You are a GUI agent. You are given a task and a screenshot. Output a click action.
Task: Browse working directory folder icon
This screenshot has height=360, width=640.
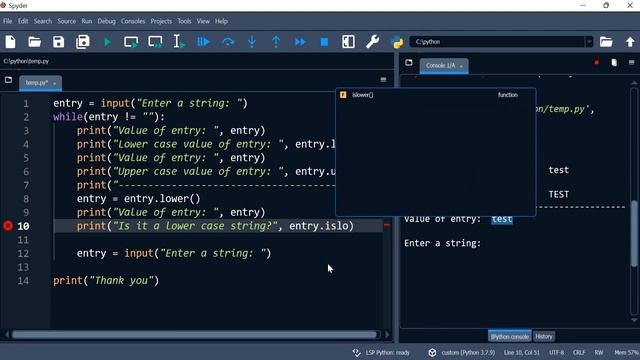point(606,42)
